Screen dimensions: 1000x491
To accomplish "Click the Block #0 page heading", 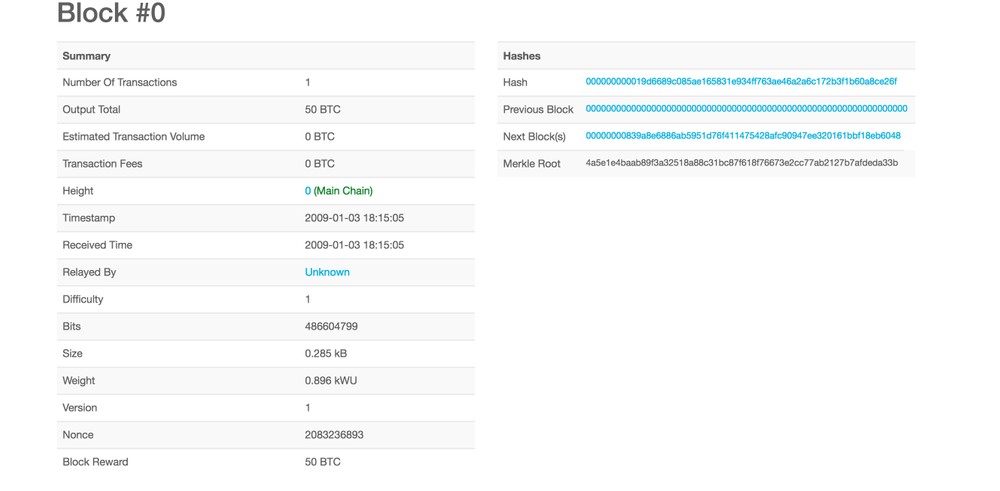I will (x=112, y=12).
